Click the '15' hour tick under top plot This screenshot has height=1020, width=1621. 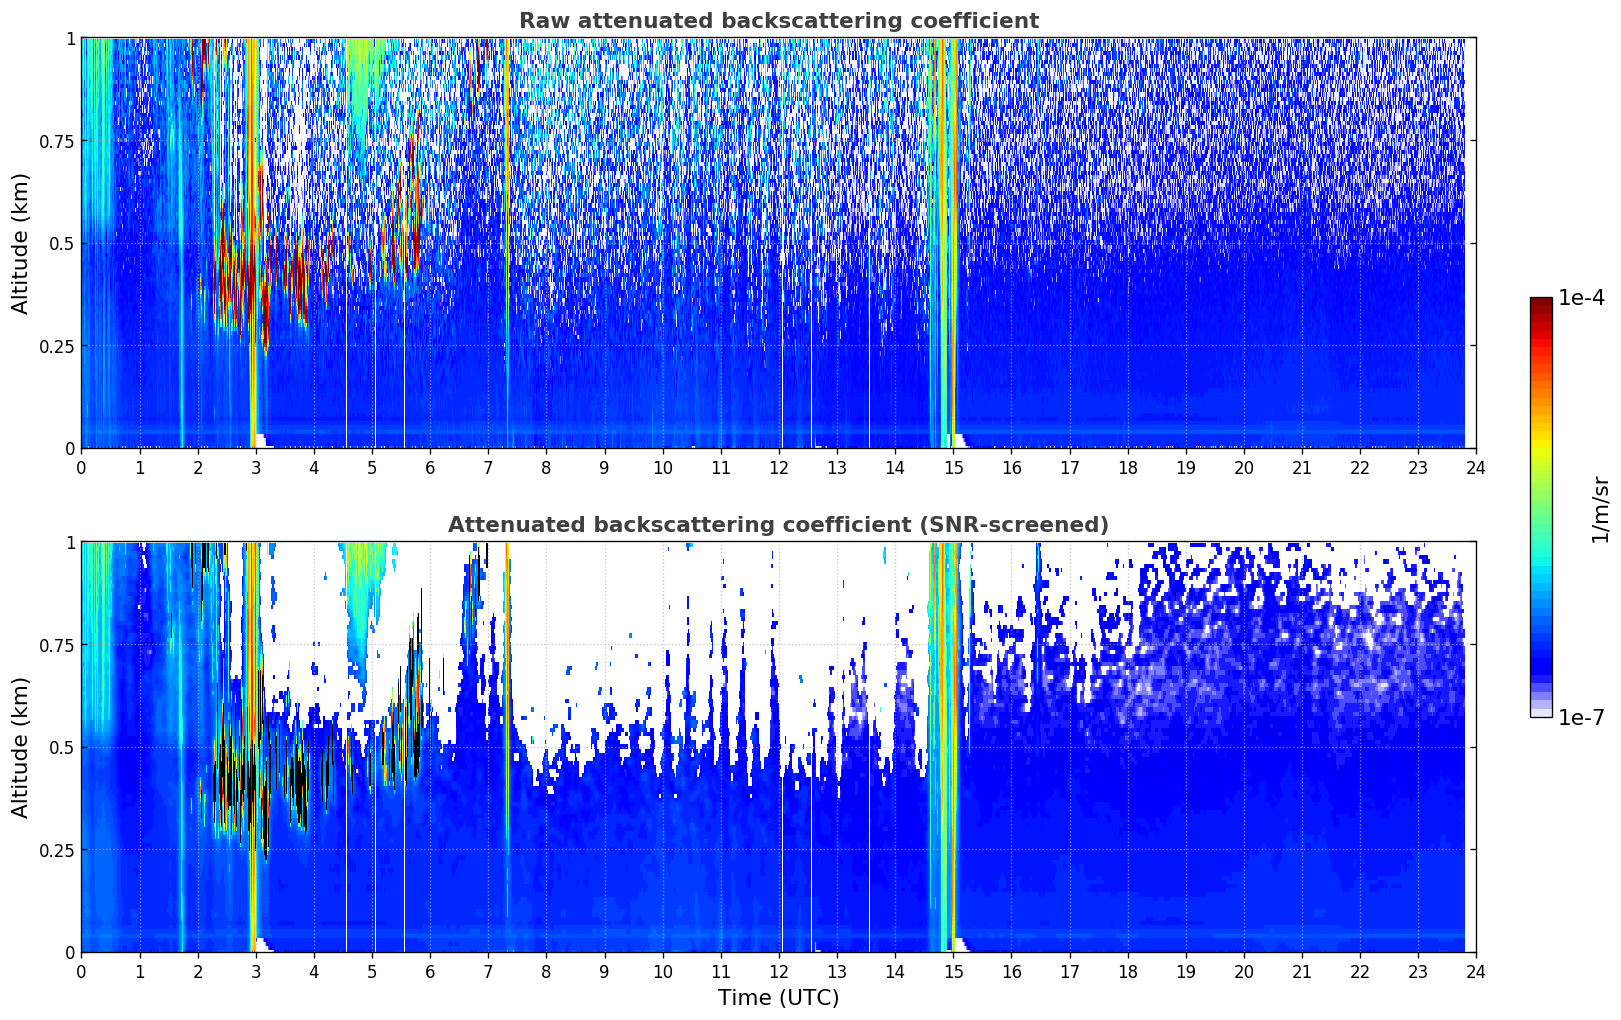coord(953,467)
